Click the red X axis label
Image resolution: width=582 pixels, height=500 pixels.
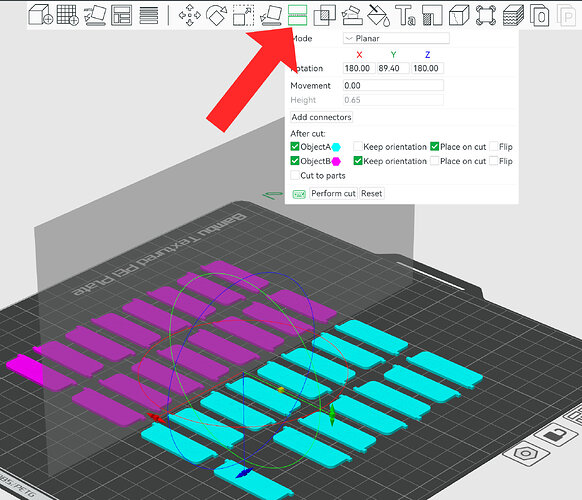(359, 55)
